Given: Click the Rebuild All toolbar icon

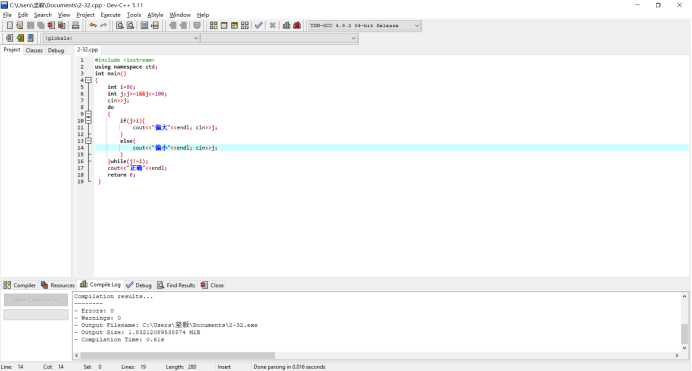Looking at the screenshot, I should (x=245, y=26).
